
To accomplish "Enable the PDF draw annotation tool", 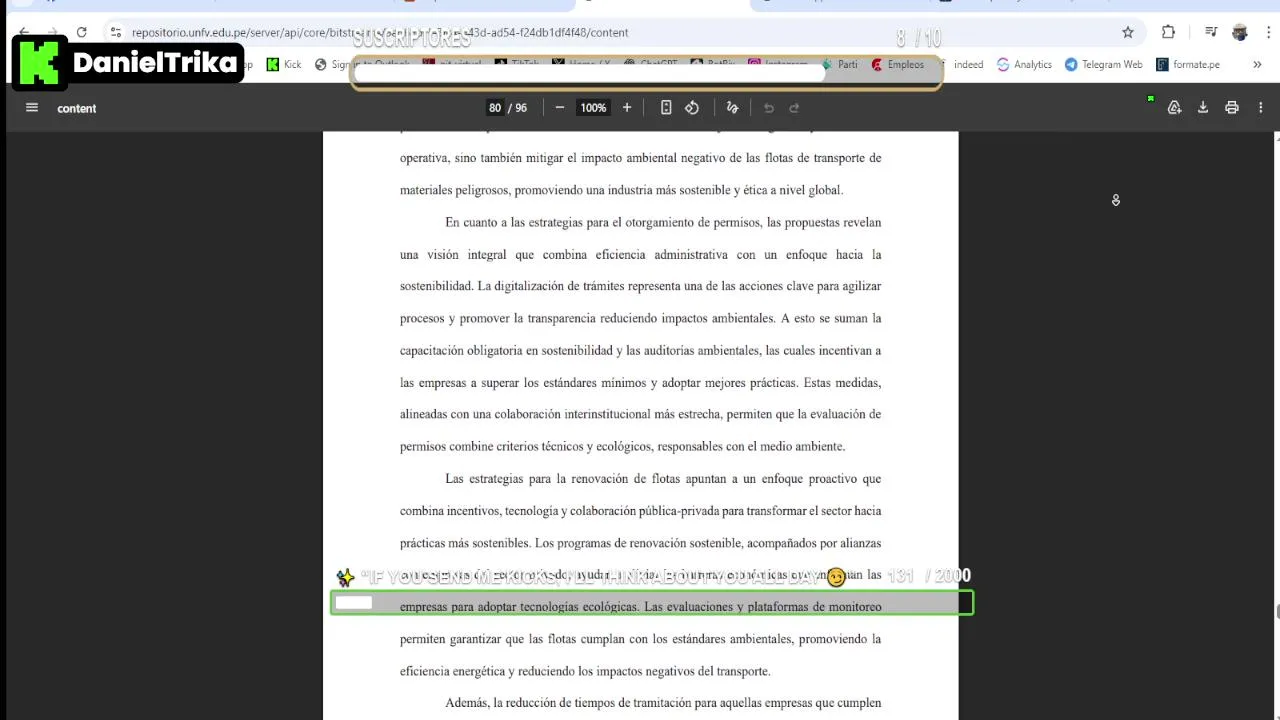I will (732, 108).
